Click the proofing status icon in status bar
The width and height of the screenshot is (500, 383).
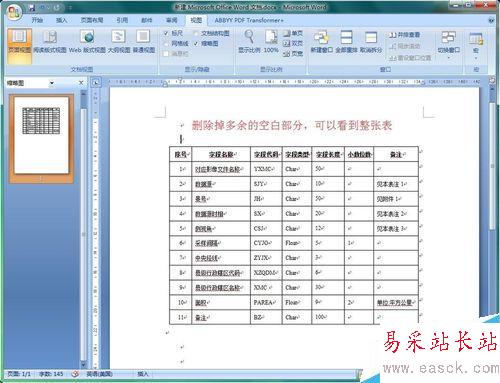click(75, 374)
